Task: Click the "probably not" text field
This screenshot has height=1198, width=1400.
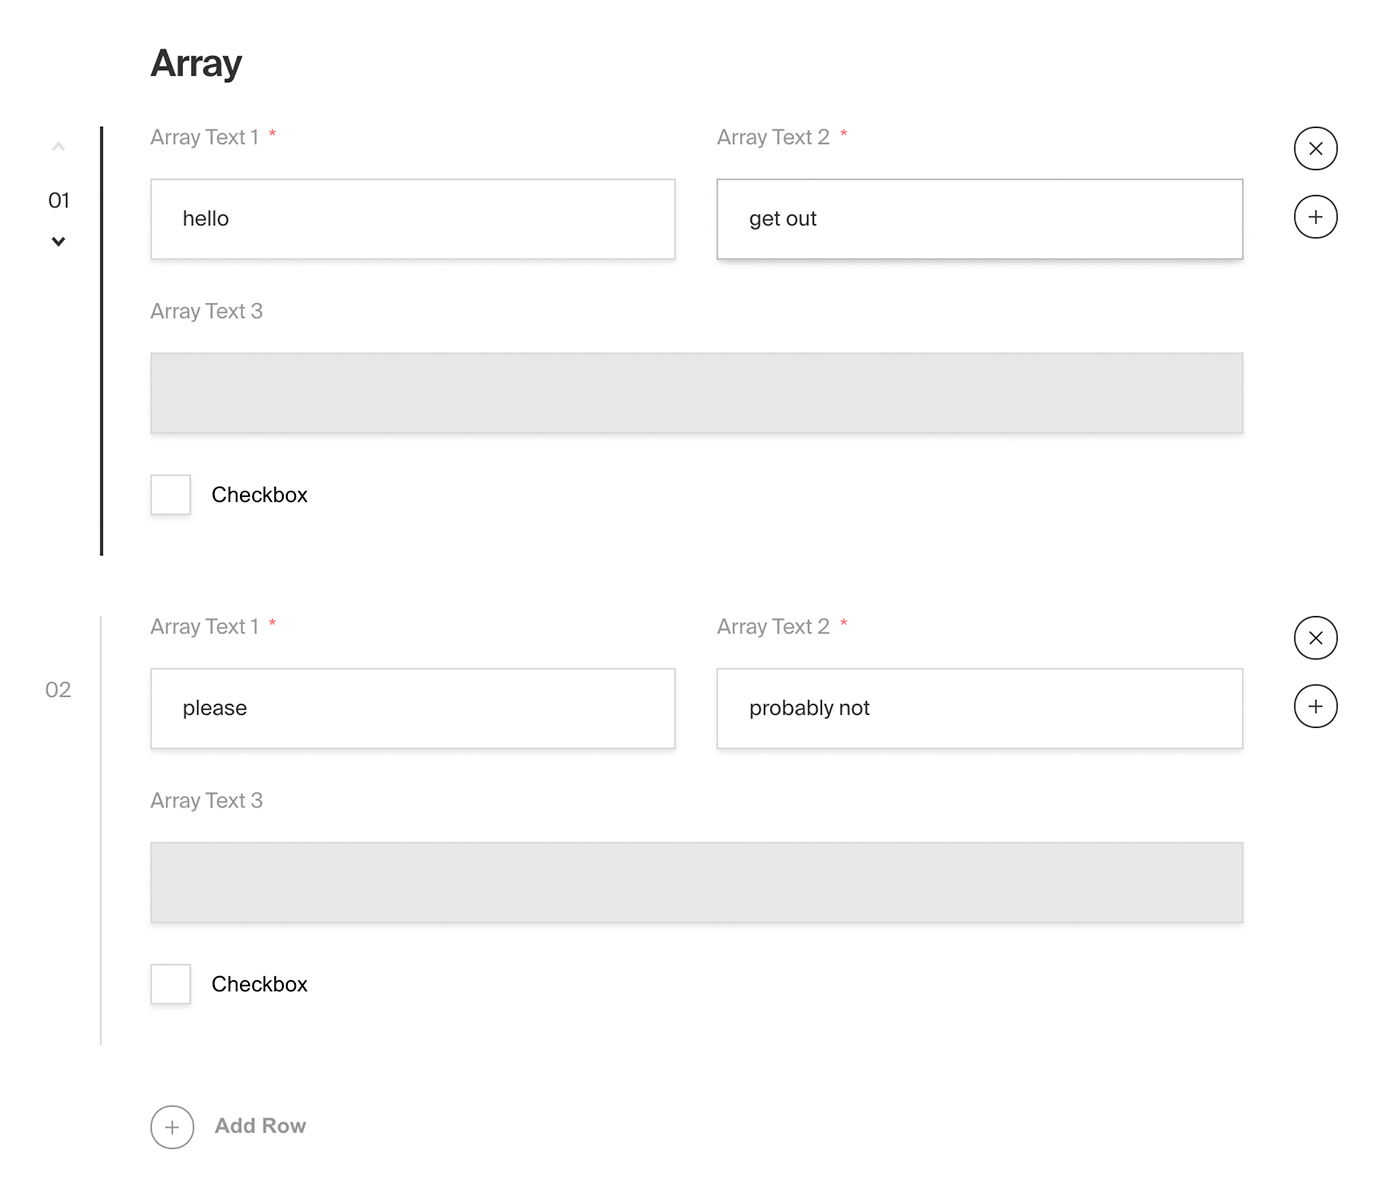Action: point(979,708)
